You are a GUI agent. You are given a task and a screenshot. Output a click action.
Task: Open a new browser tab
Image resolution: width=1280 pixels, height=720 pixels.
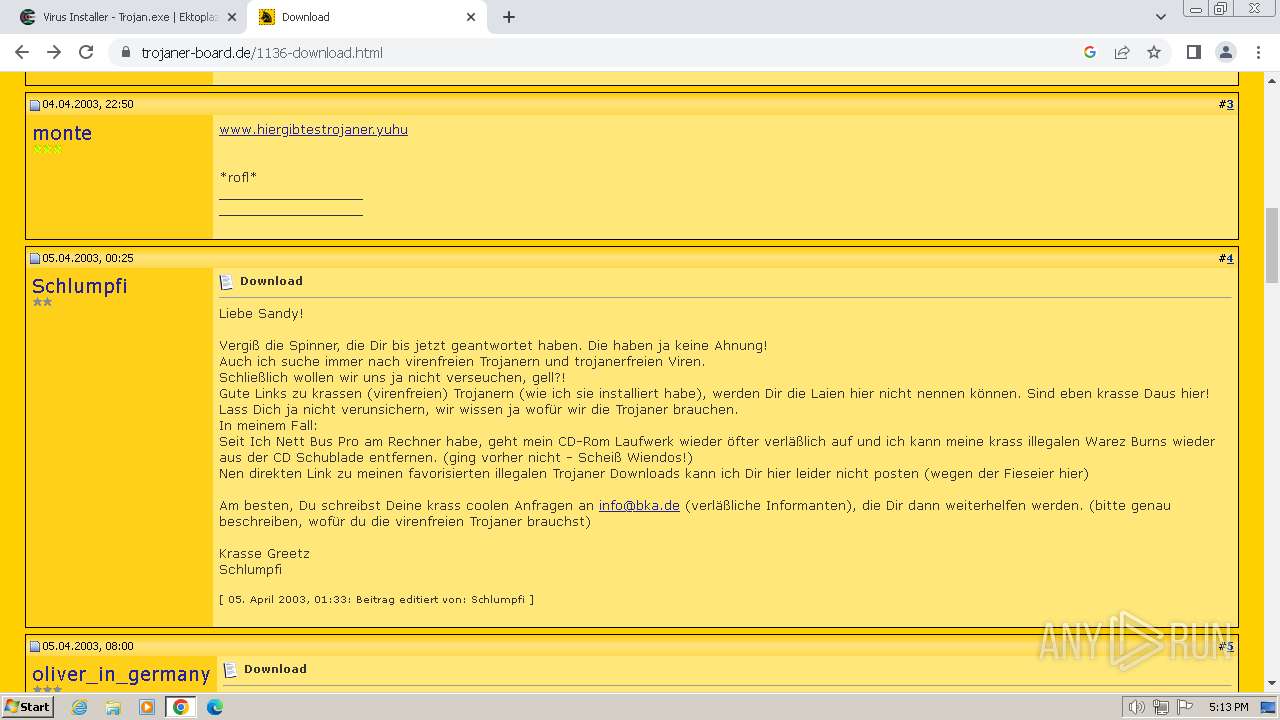[509, 17]
